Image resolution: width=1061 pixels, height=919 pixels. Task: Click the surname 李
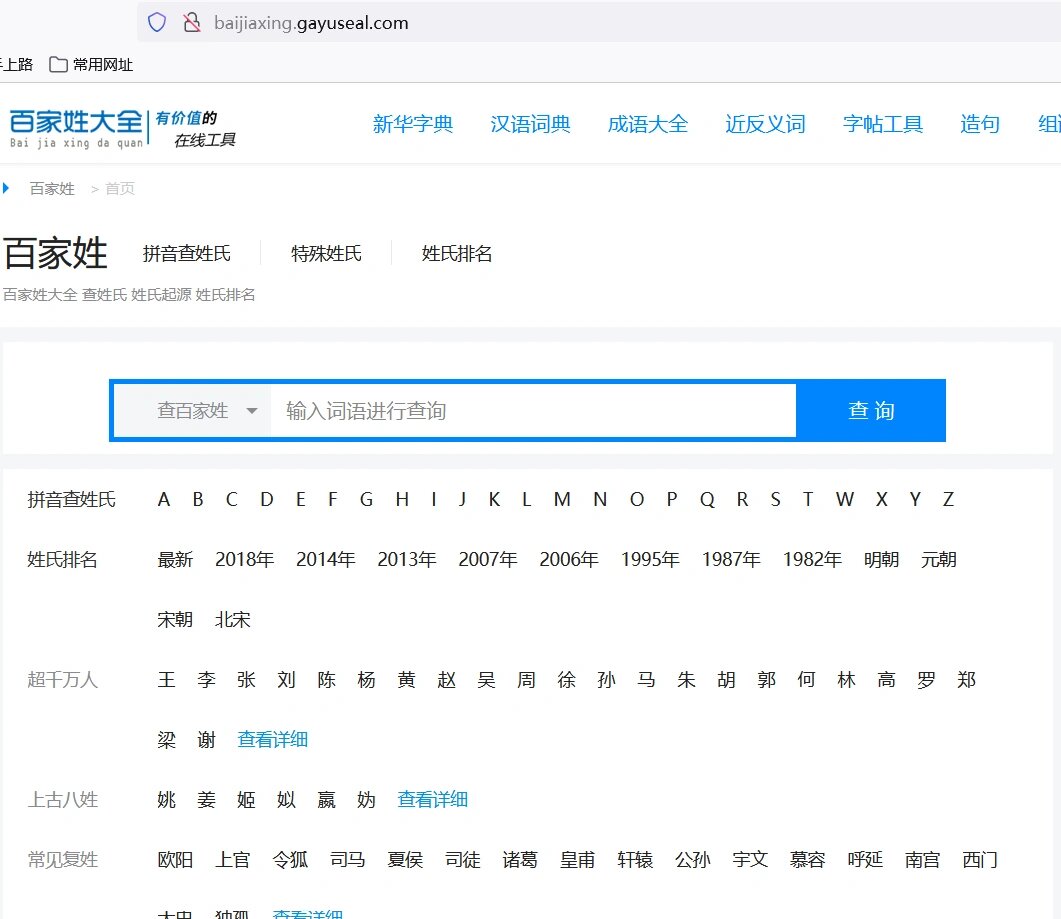tap(206, 679)
